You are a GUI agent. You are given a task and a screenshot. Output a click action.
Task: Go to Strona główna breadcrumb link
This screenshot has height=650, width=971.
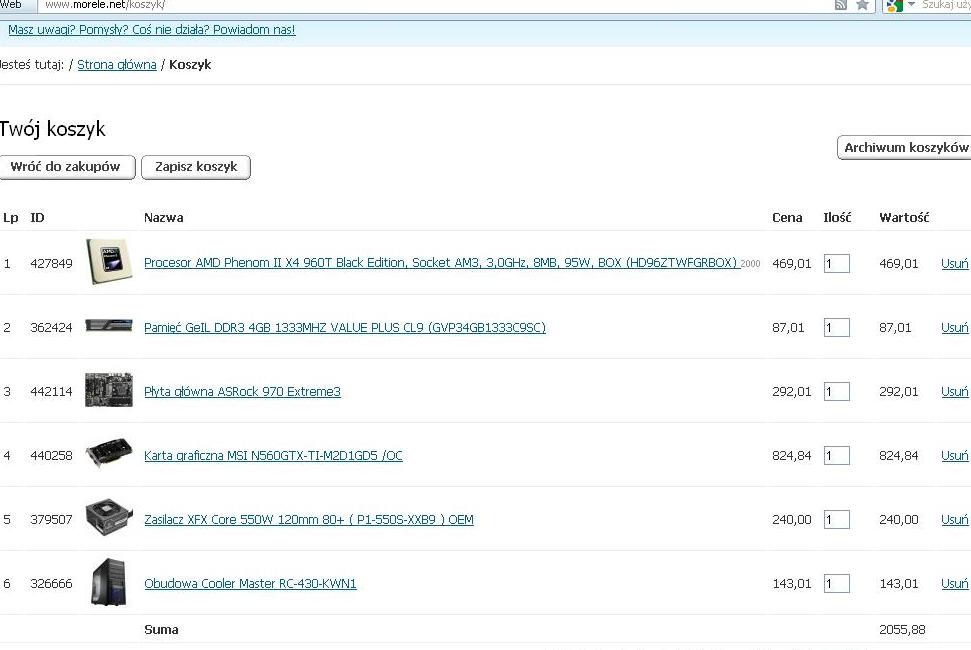117,64
